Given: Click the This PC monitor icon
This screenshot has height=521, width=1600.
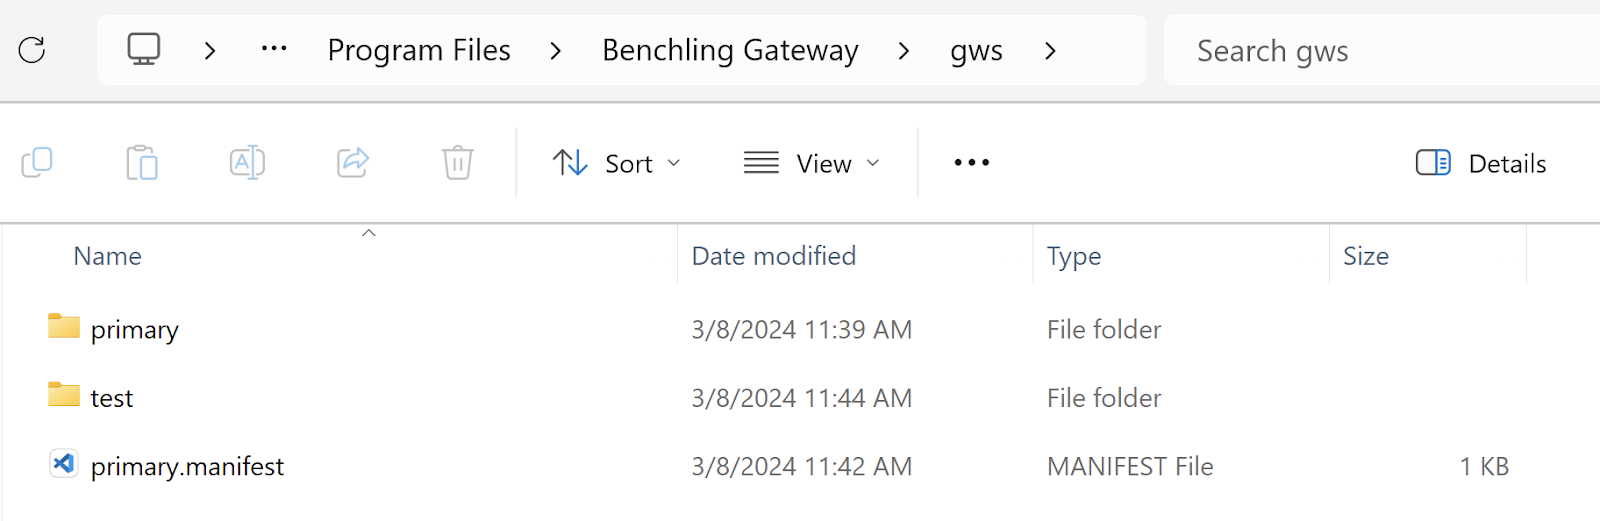Looking at the screenshot, I should coord(144,49).
